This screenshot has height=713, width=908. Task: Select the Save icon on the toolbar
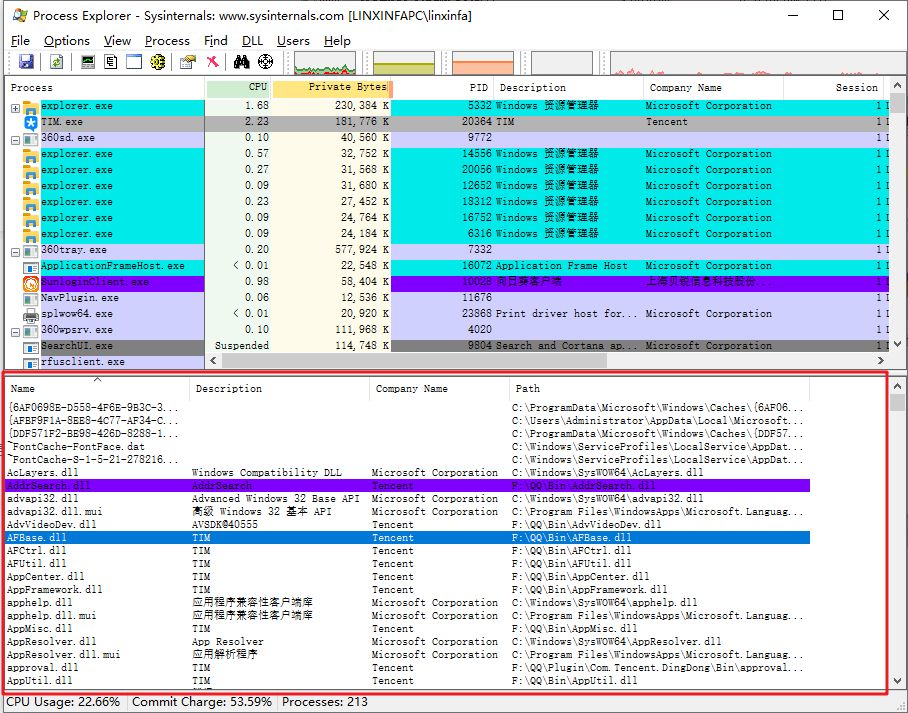click(25, 61)
